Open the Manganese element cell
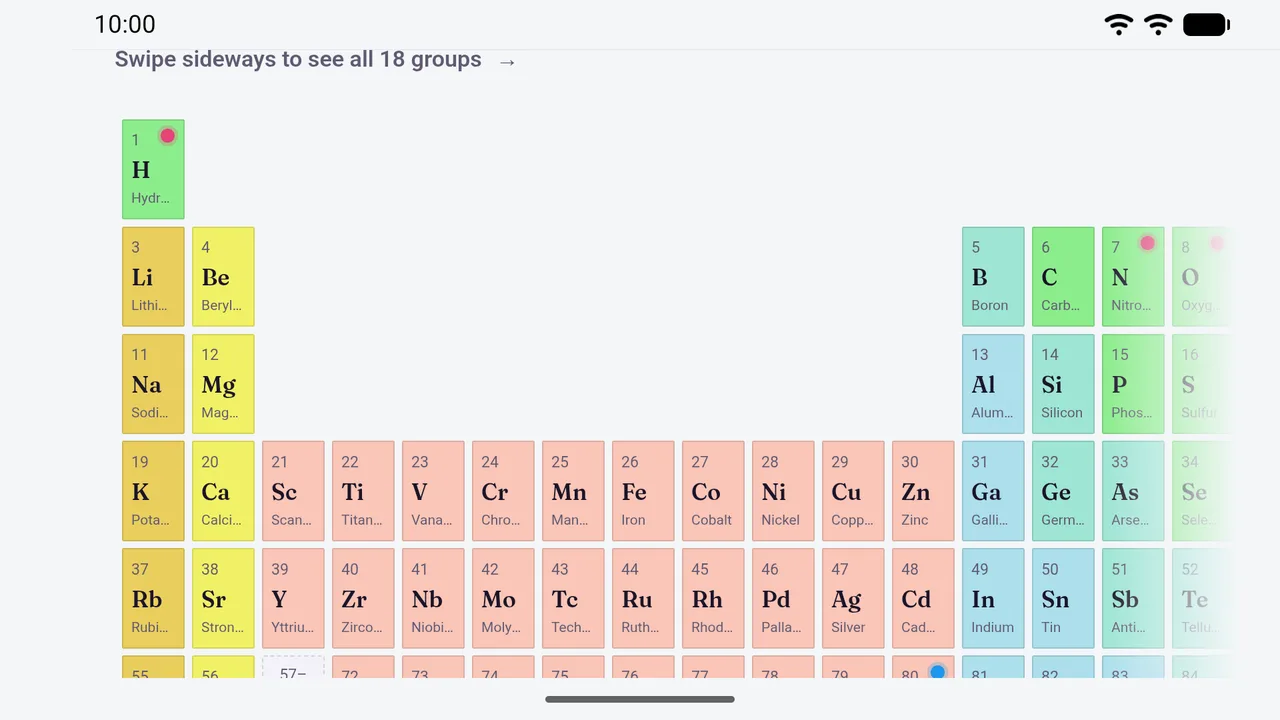The image size is (1280, 720). pyautogui.click(x=573, y=491)
